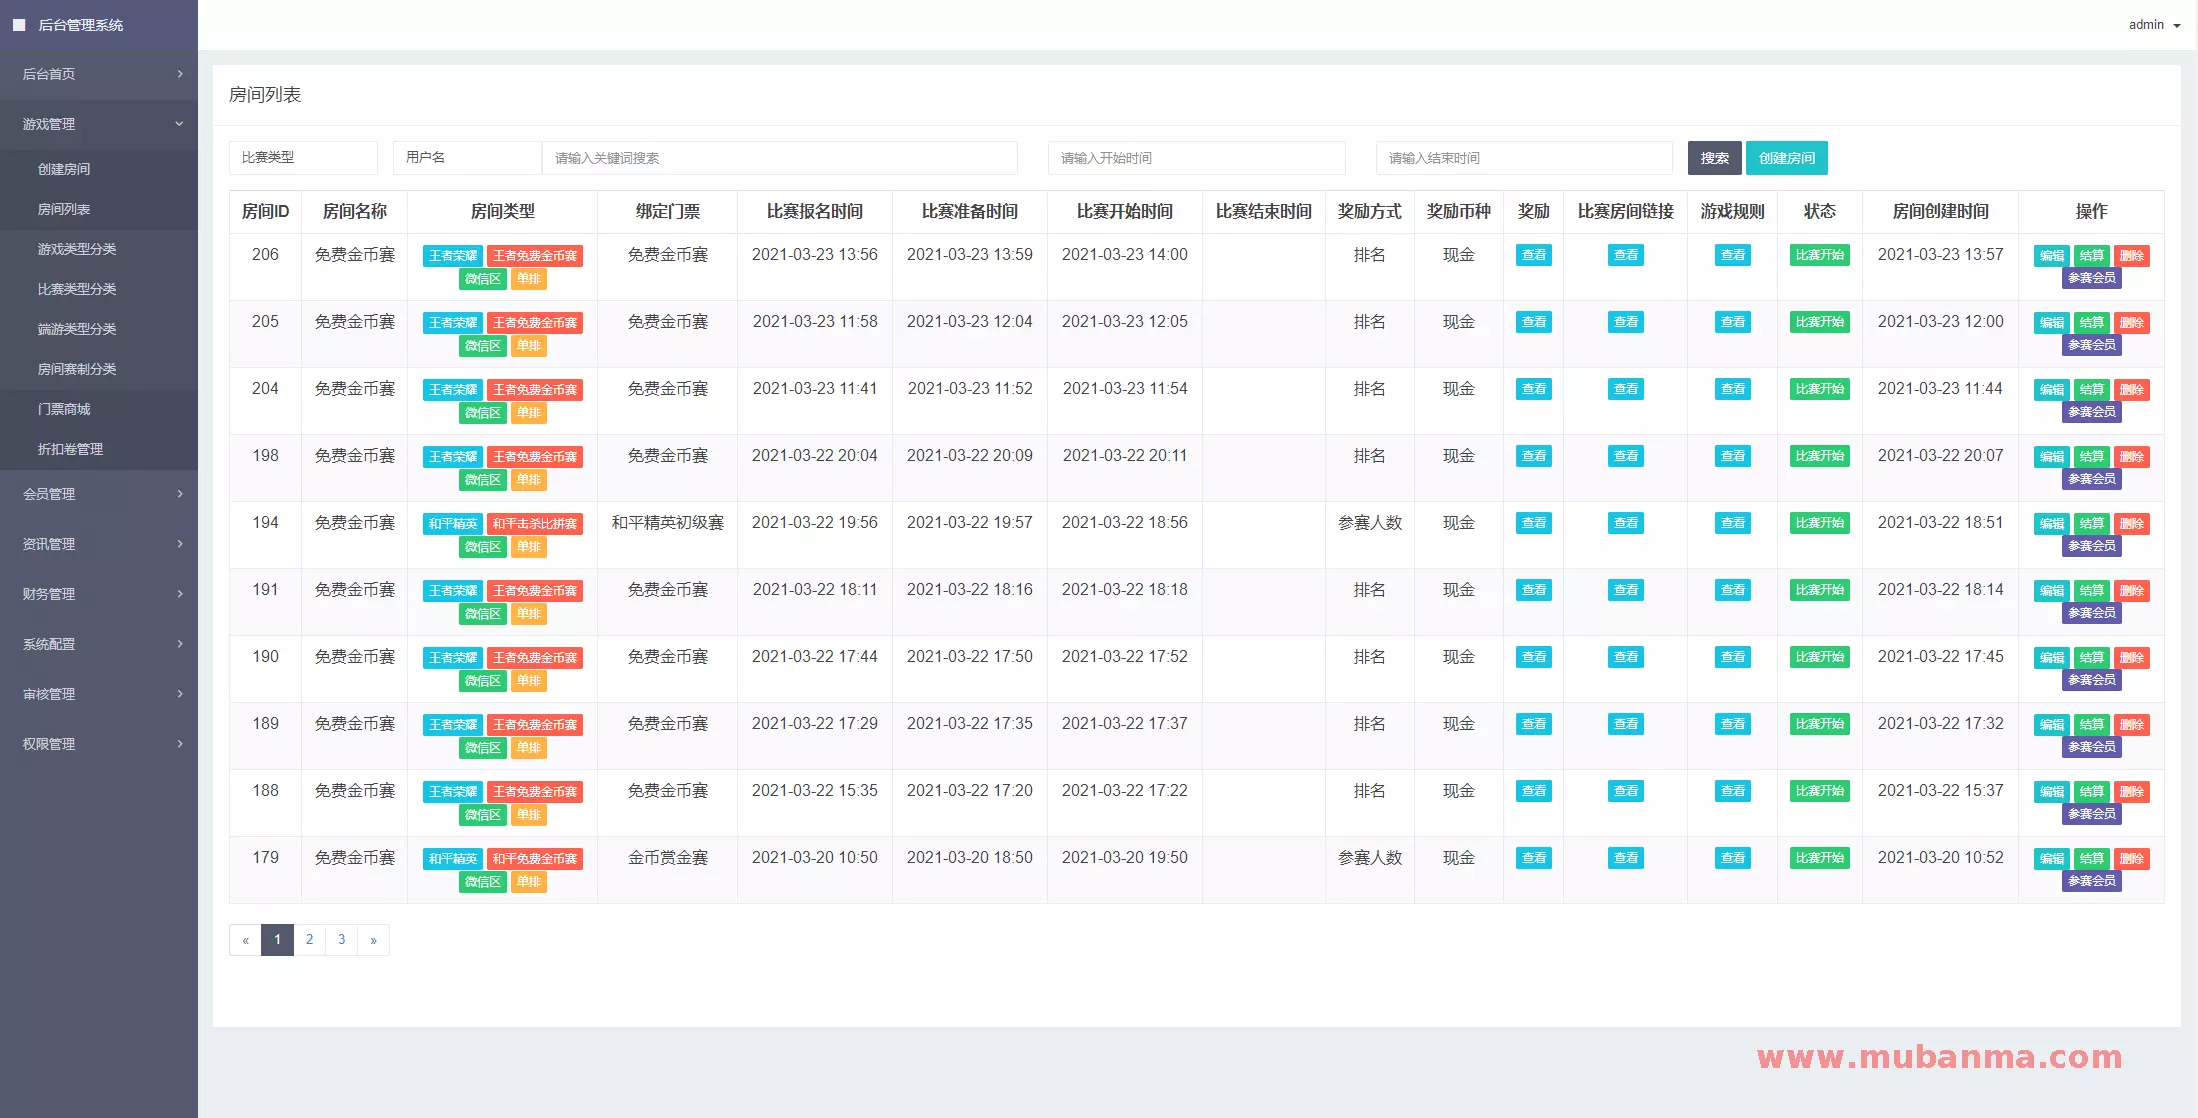Open 参赛会员 for room 198
The image size is (2198, 1118).
click(x=2091, y=479)
